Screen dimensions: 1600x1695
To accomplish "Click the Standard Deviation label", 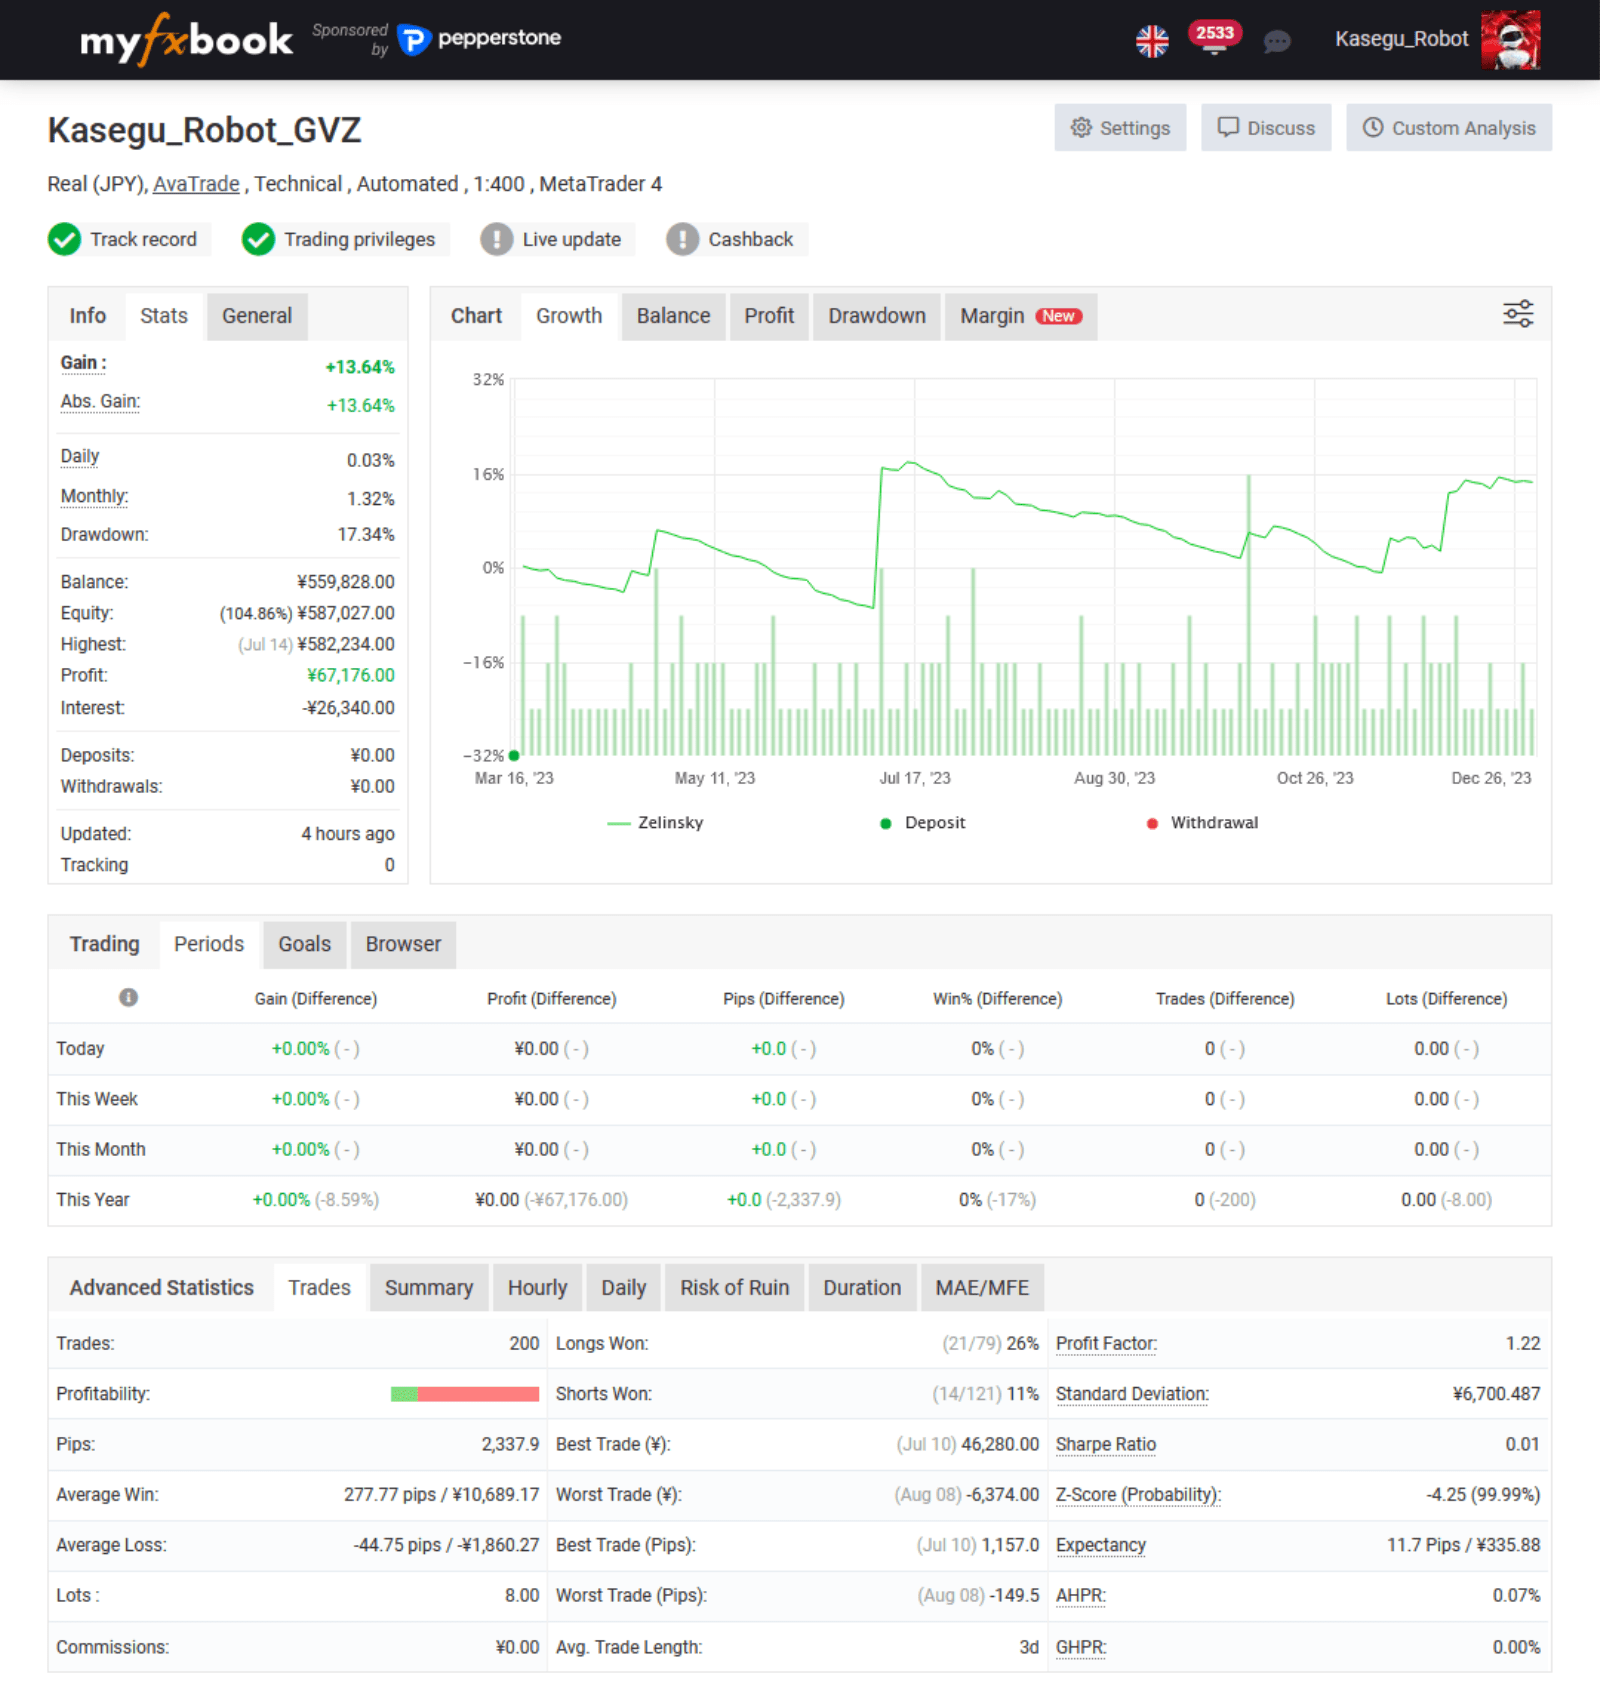I will (x=1132, y=1394).
